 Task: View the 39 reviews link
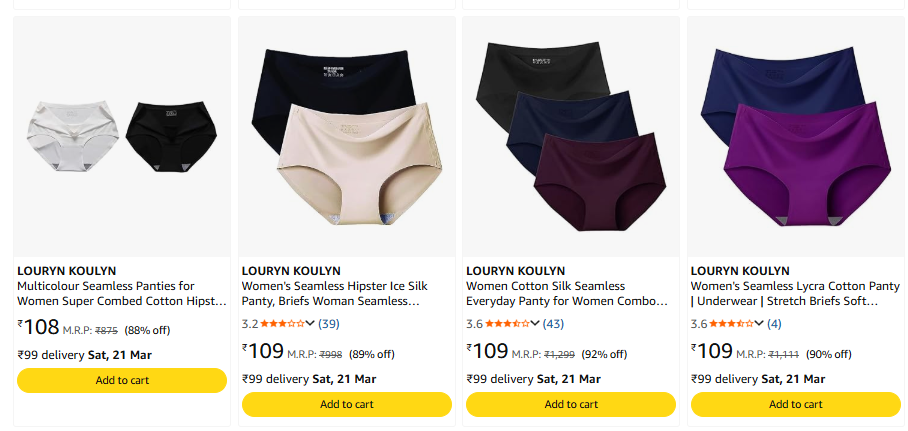coord(329,323)
